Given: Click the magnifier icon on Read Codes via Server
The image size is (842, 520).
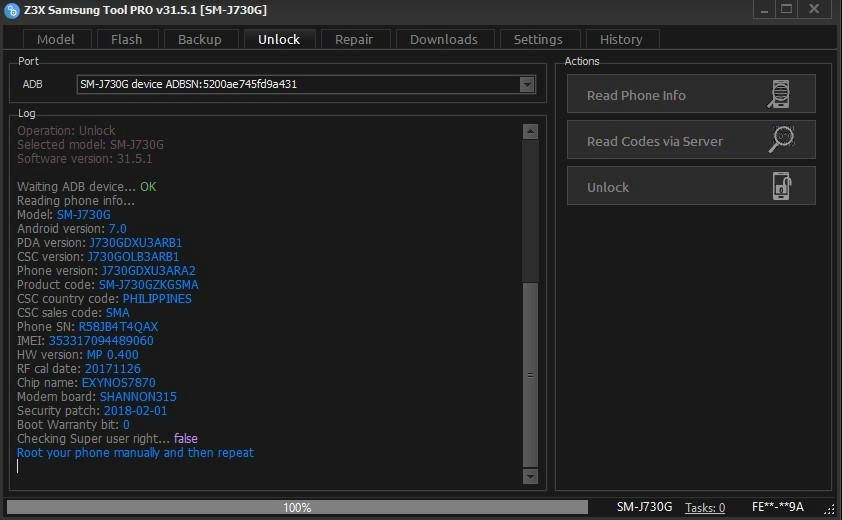Looking at the screenshot, I should tap(781, 140).
